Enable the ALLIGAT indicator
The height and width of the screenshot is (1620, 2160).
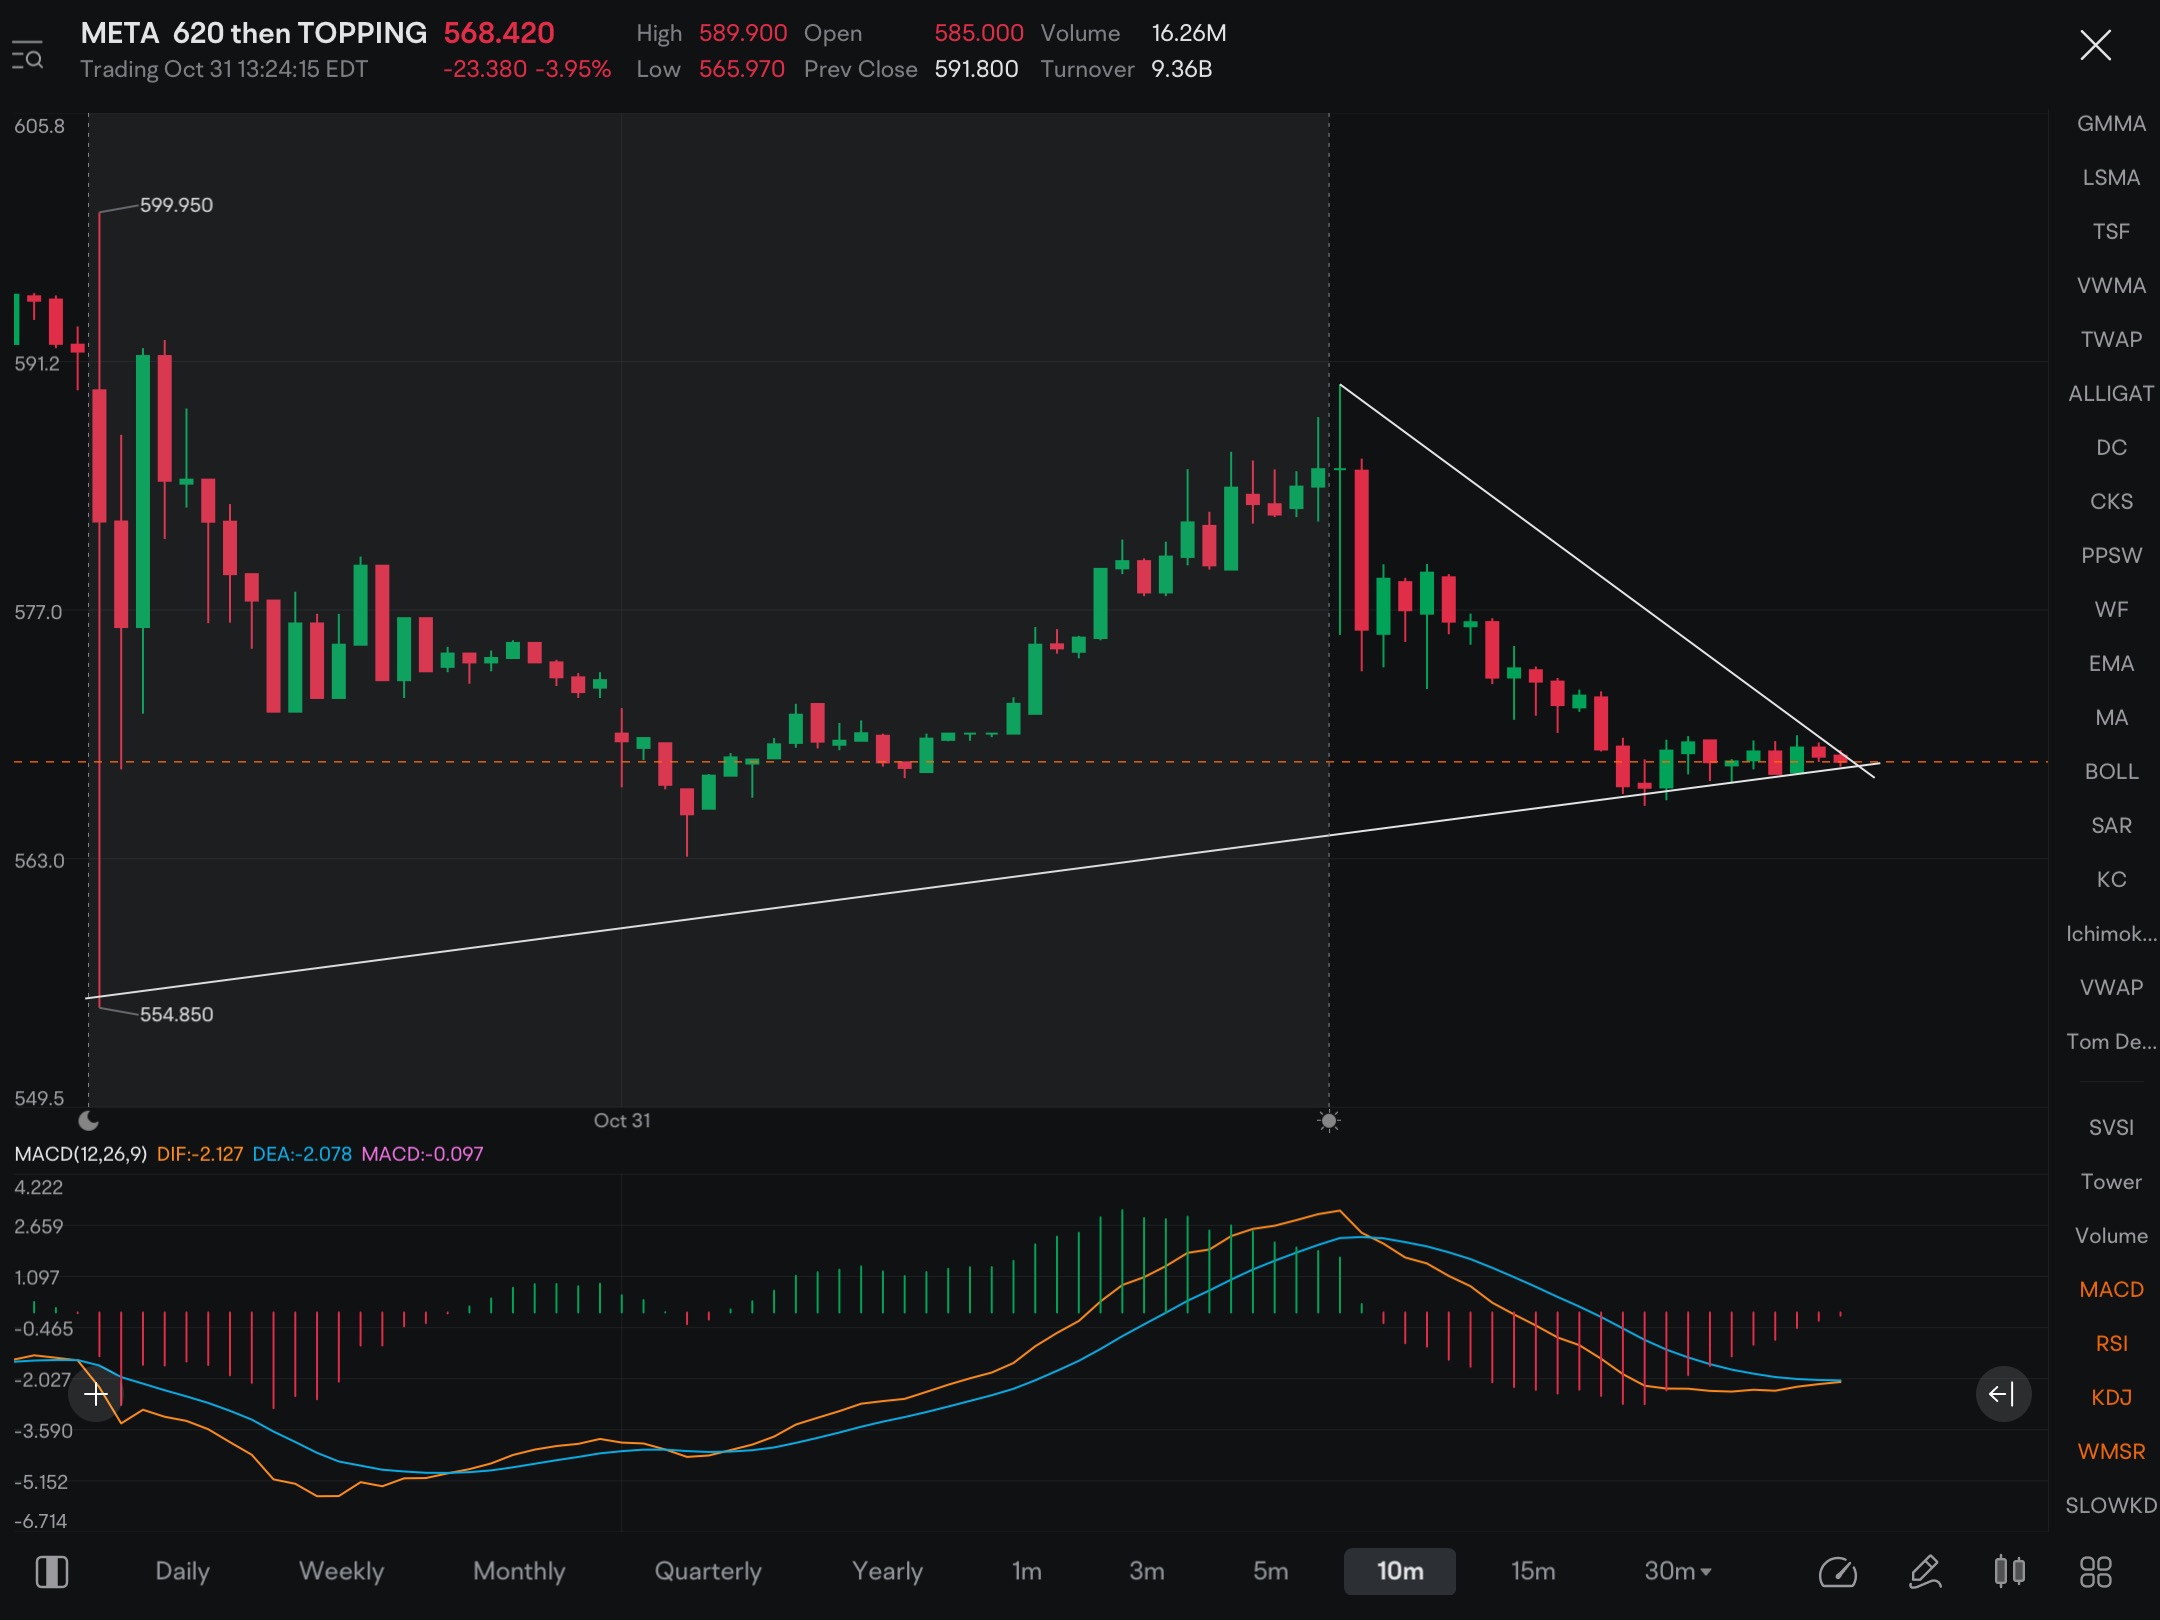tap(2111, 394)
